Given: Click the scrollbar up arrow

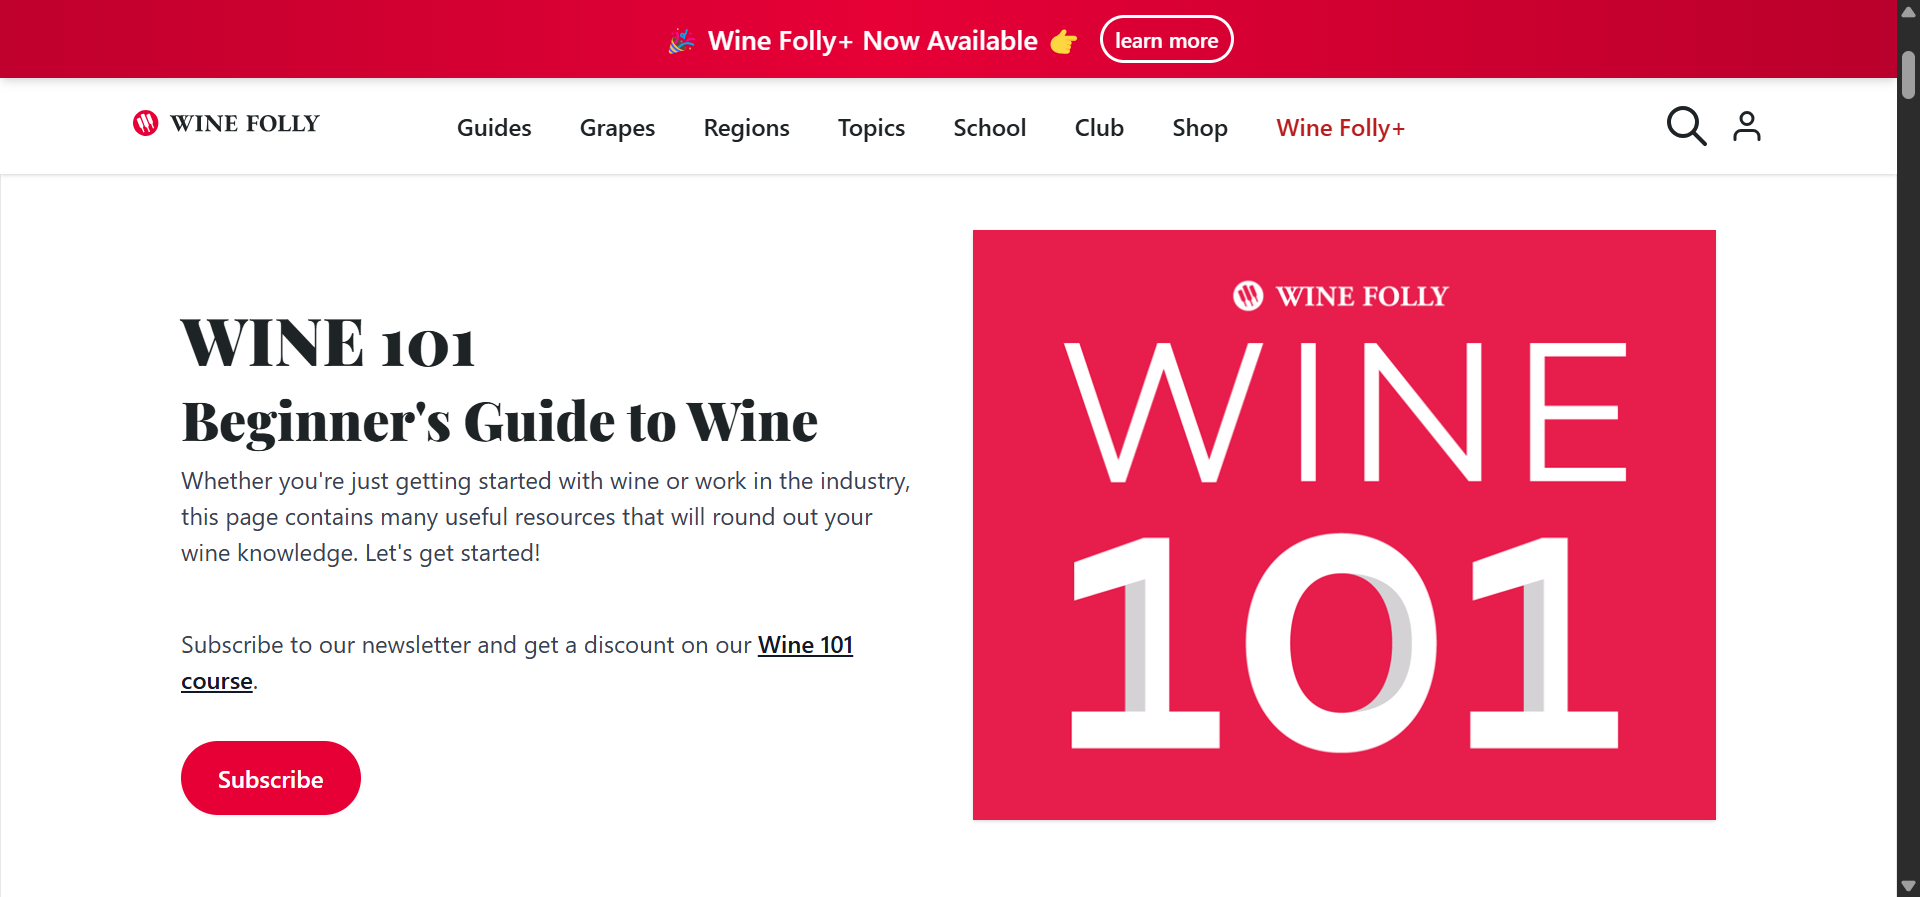Looking at the screenshot, I should (x=1908, y=11).
